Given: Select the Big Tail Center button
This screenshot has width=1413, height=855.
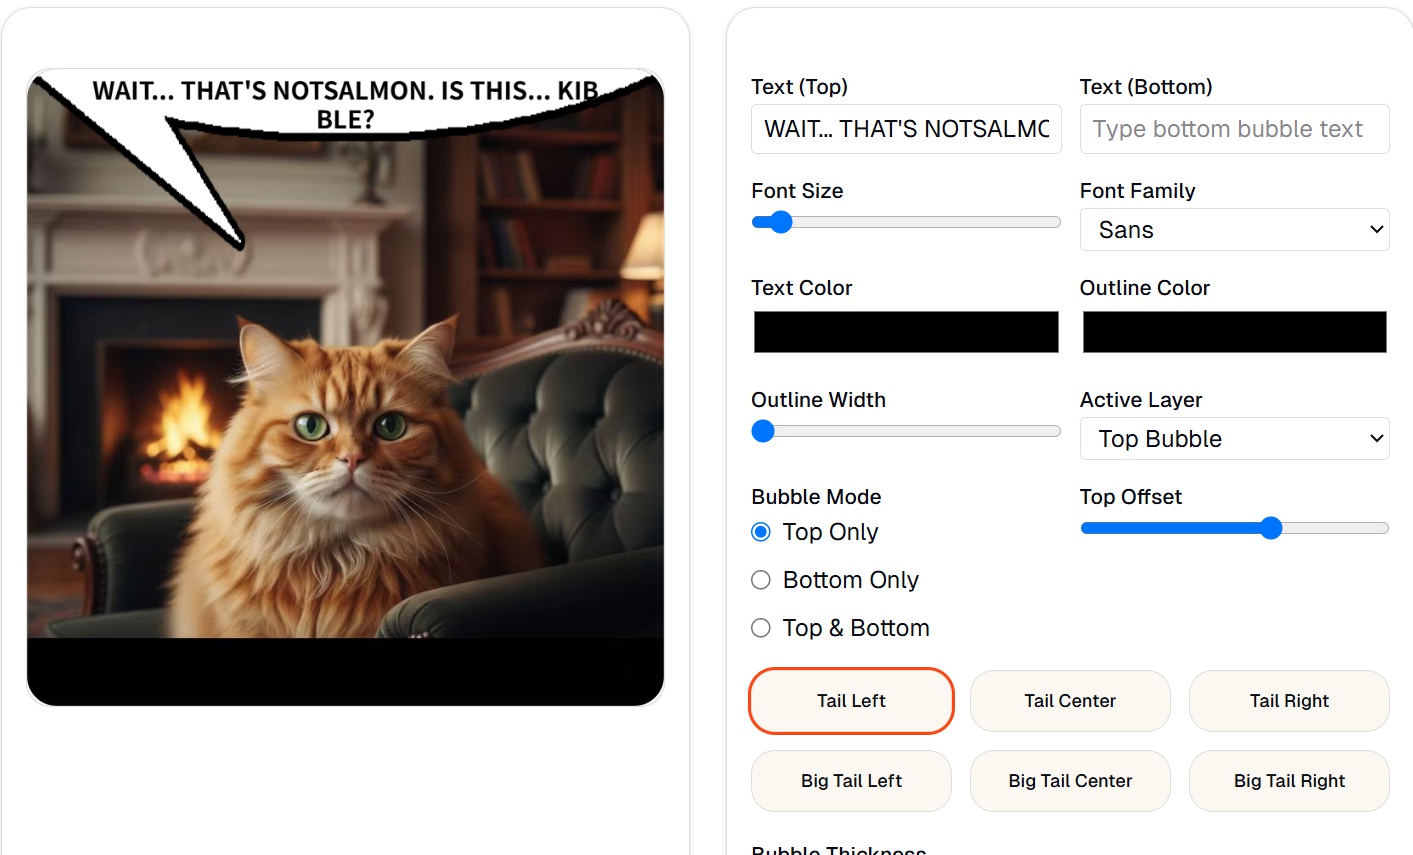Looking at the screenshot, I should point(1070,781).
